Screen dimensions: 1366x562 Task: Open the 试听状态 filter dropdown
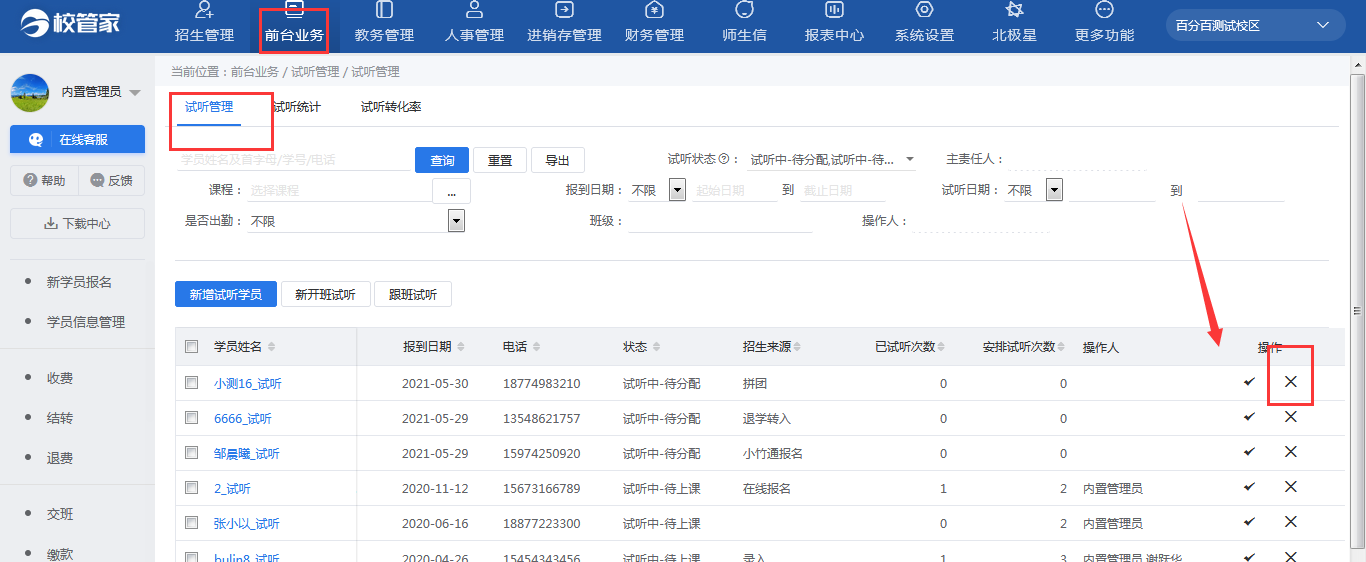click(x=832, y=159)
